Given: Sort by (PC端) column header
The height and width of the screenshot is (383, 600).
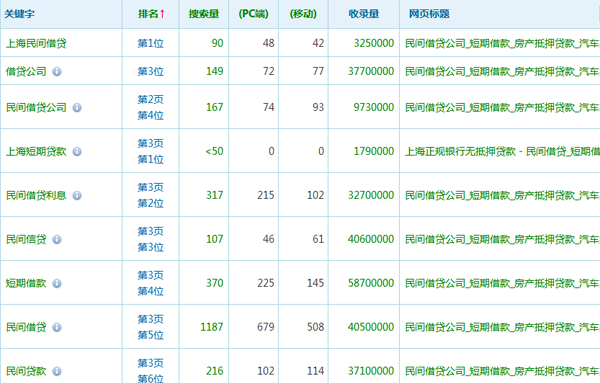Looking at the screenshot, I should click(x=253, y=14).
